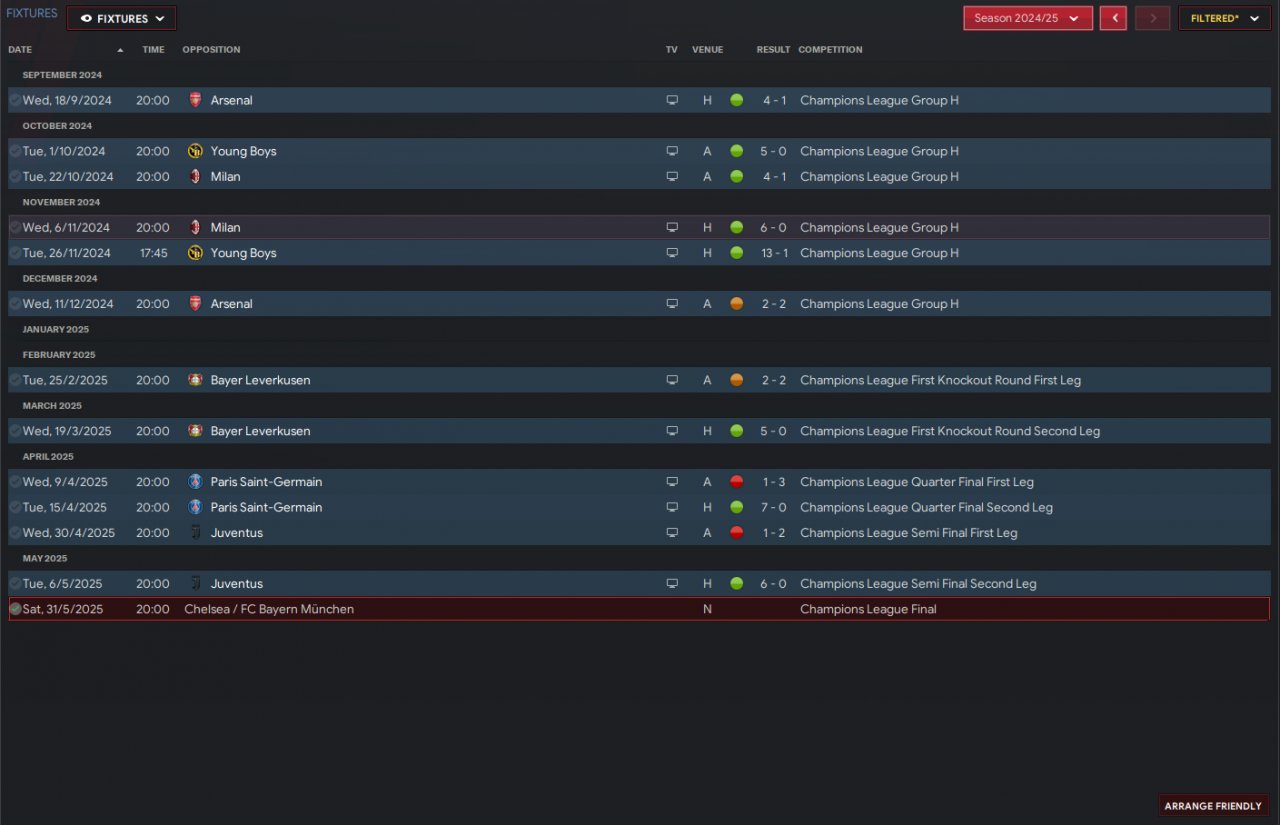Click the Paris Saint-Germain badge in the 9/4/2025 row
Viewport: 1280px width, 825px height.
point(195,482)
